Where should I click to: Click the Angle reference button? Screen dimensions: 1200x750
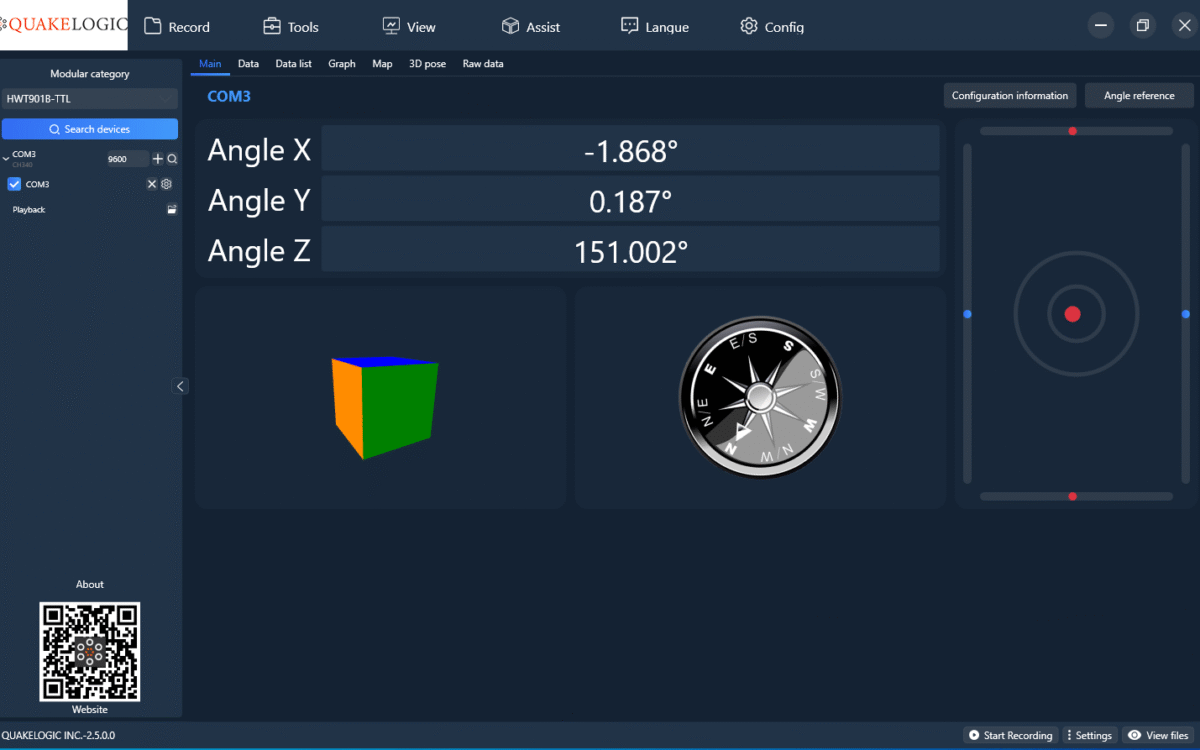pos(1139,95)
